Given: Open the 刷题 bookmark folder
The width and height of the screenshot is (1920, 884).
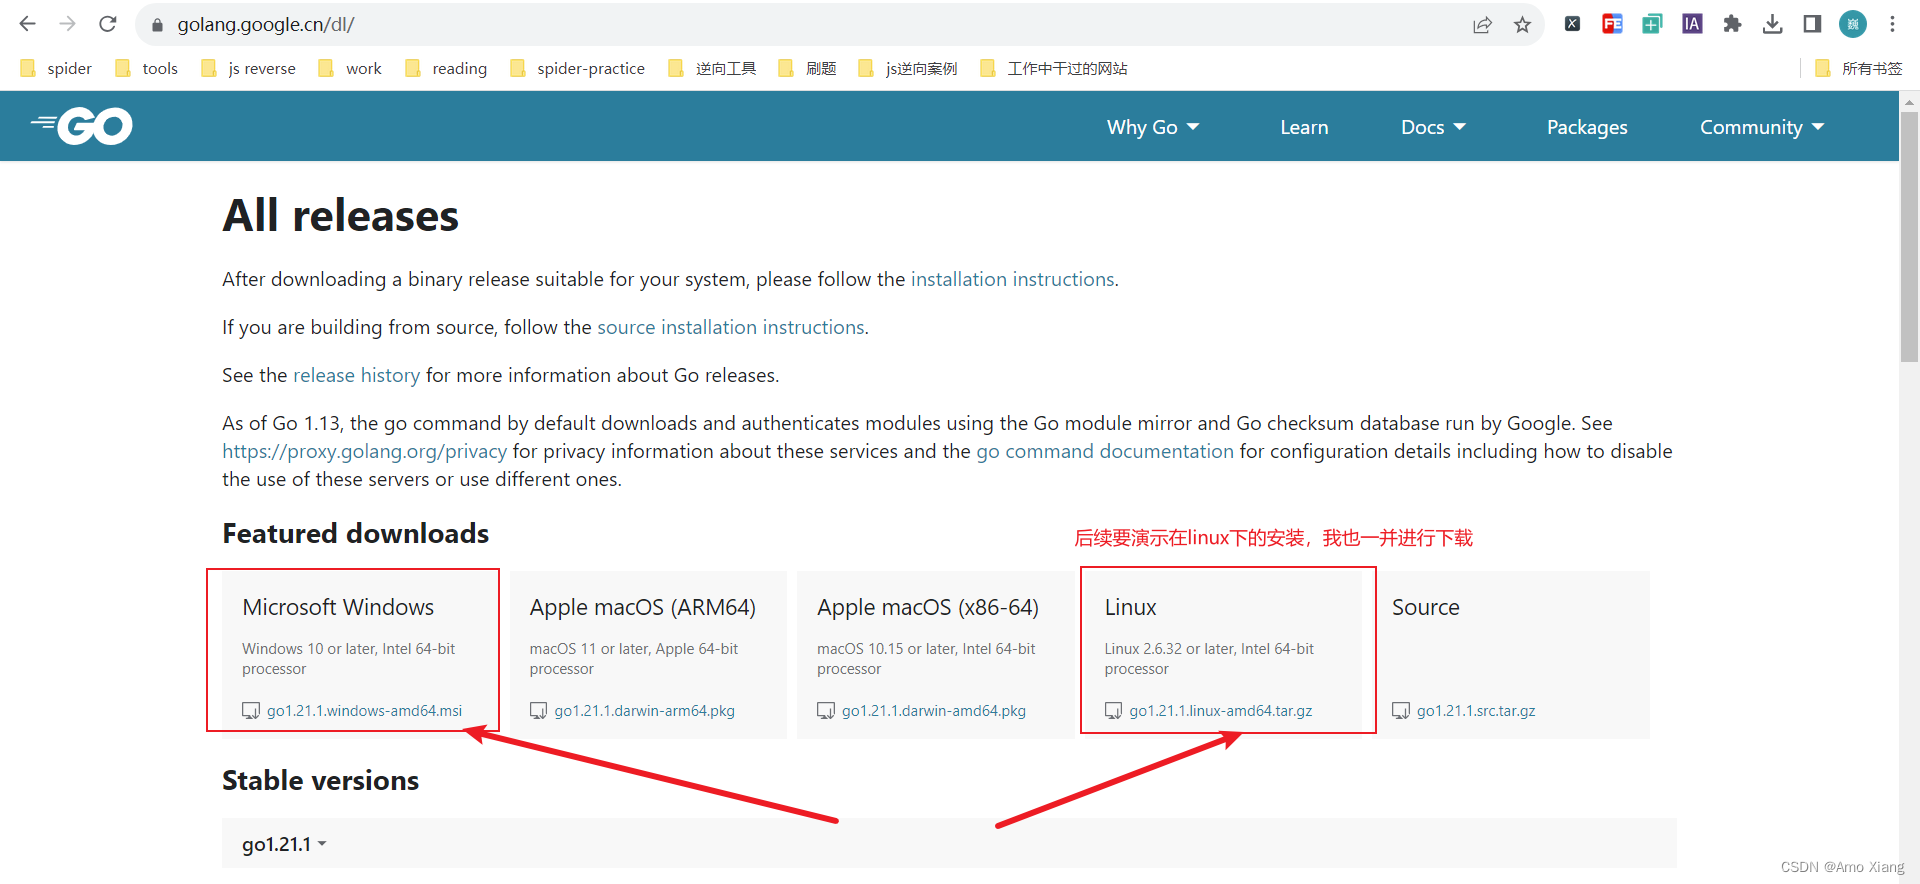Looking at the screenshot, I should (808, 68).
